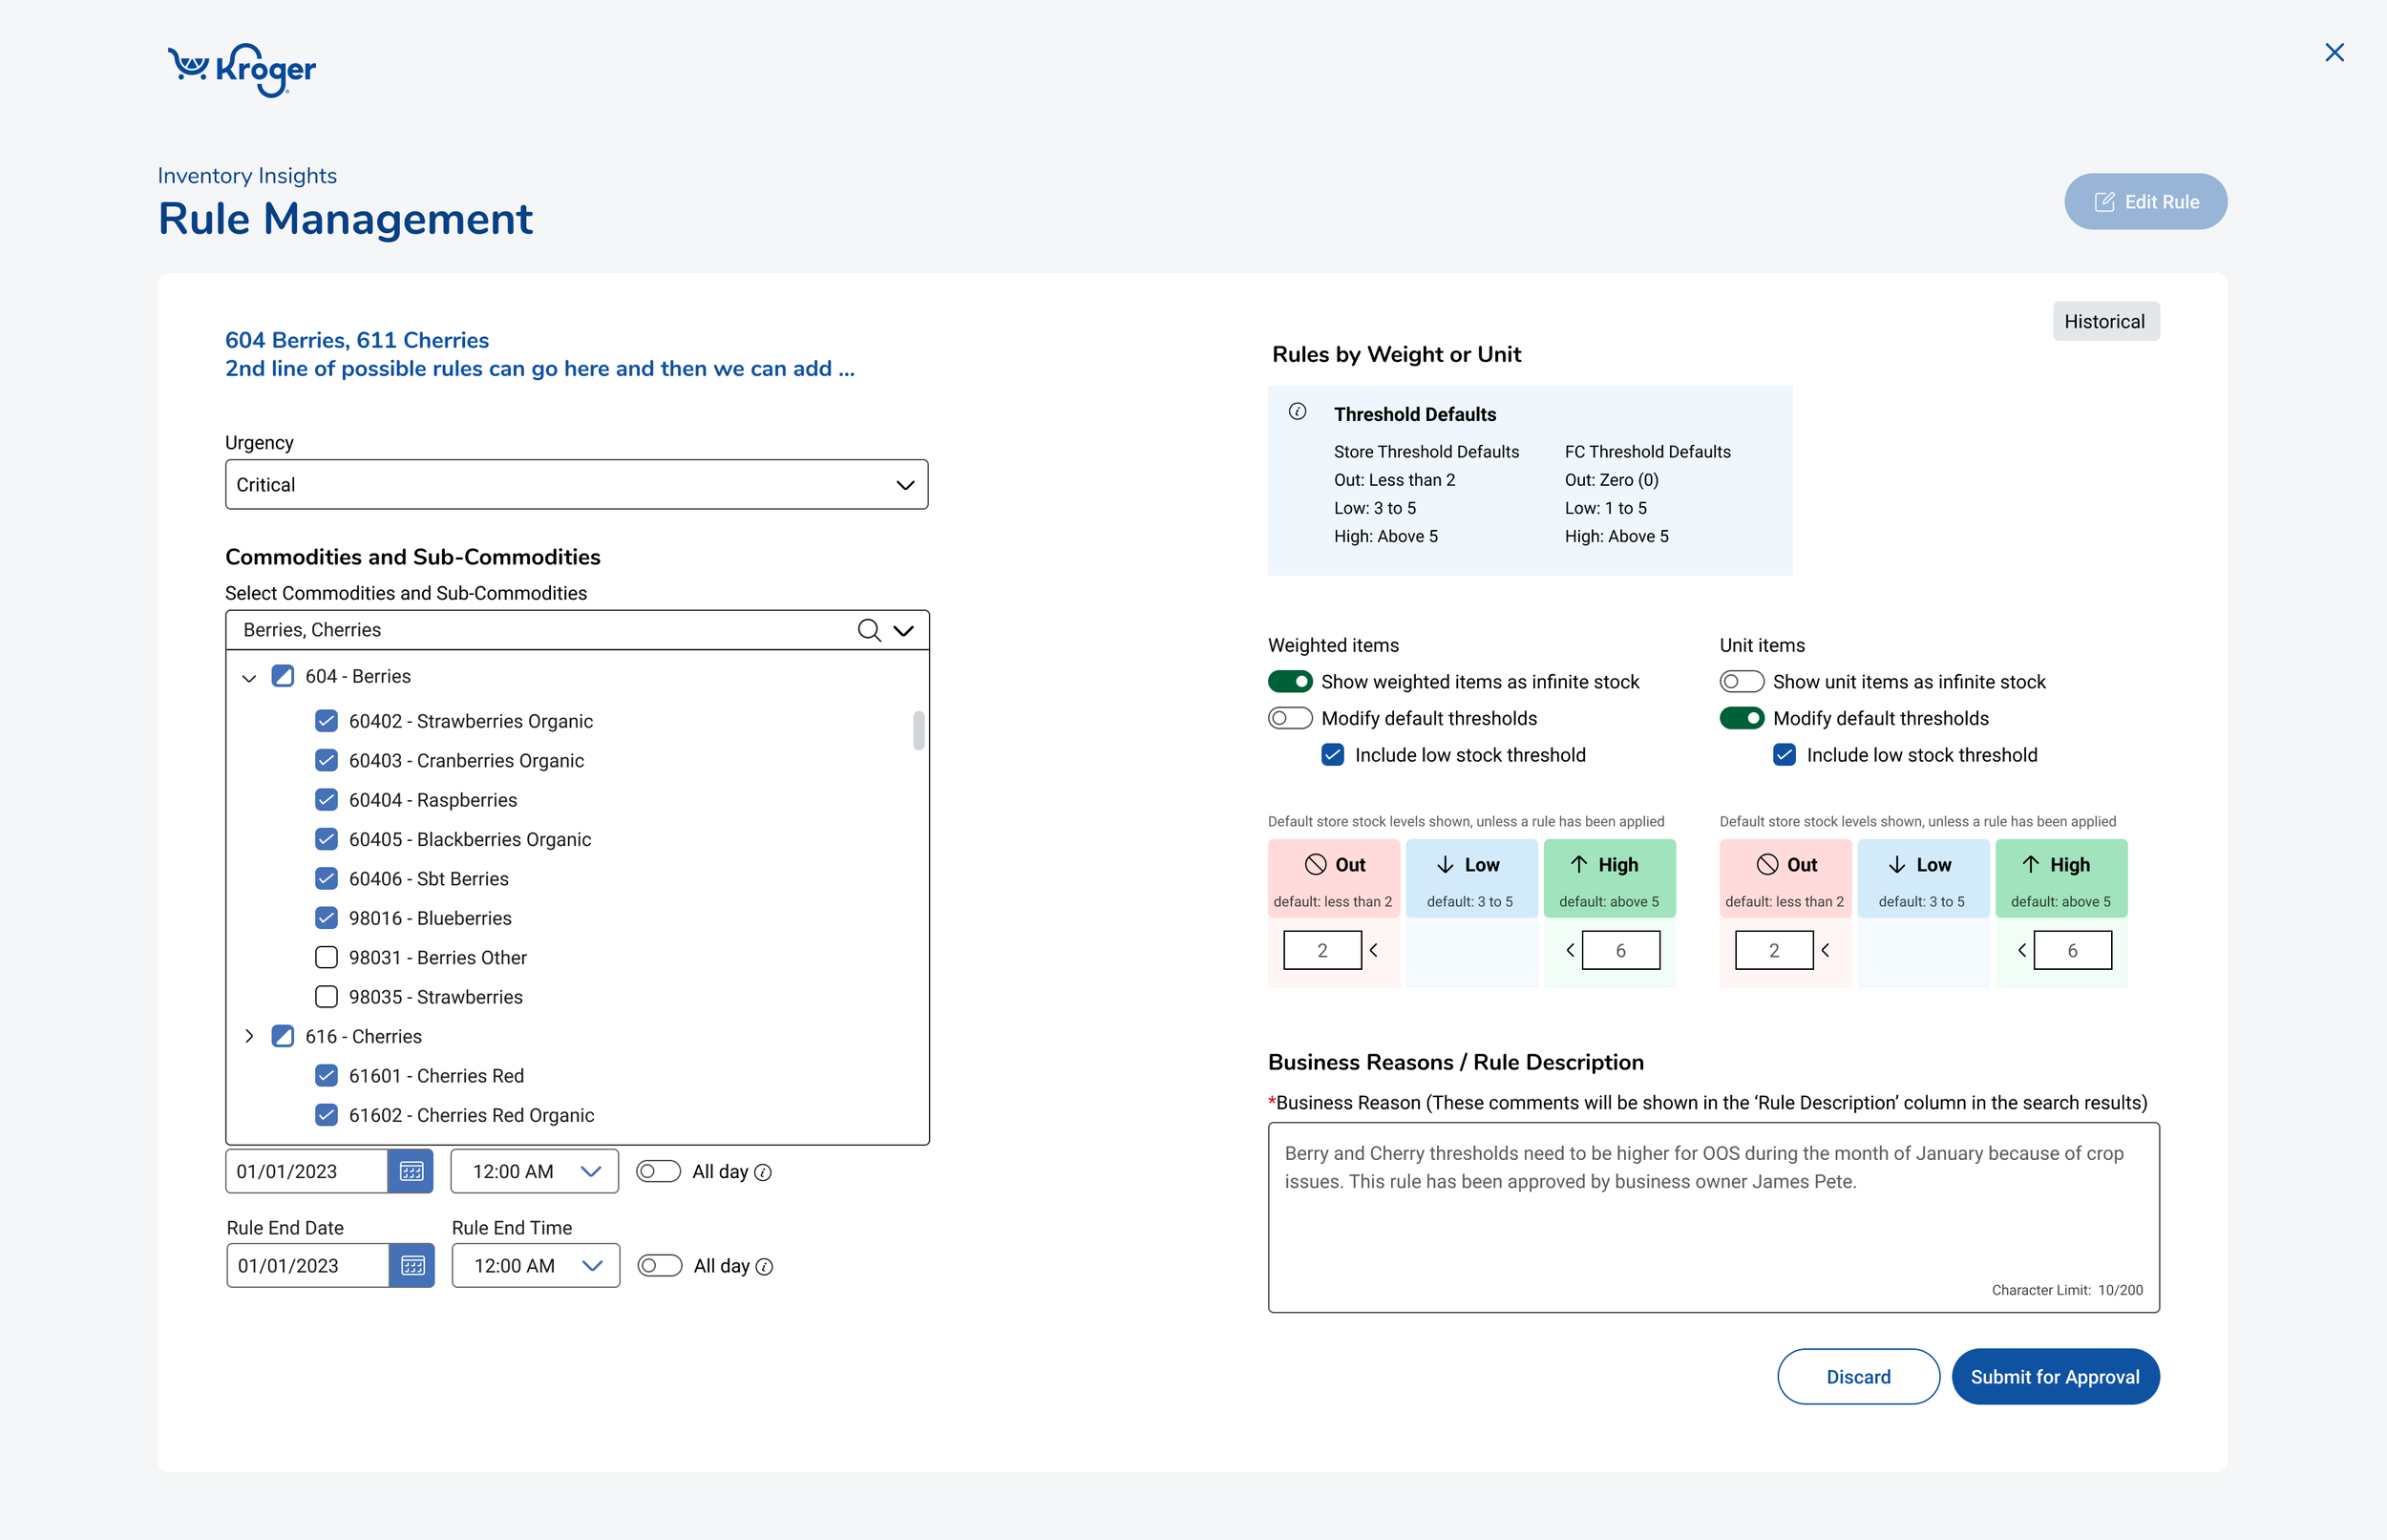Turn off Show weighted items as infinite stock
Image resolution: width=2387 pixels, height=1540 pixels.
1289,682
